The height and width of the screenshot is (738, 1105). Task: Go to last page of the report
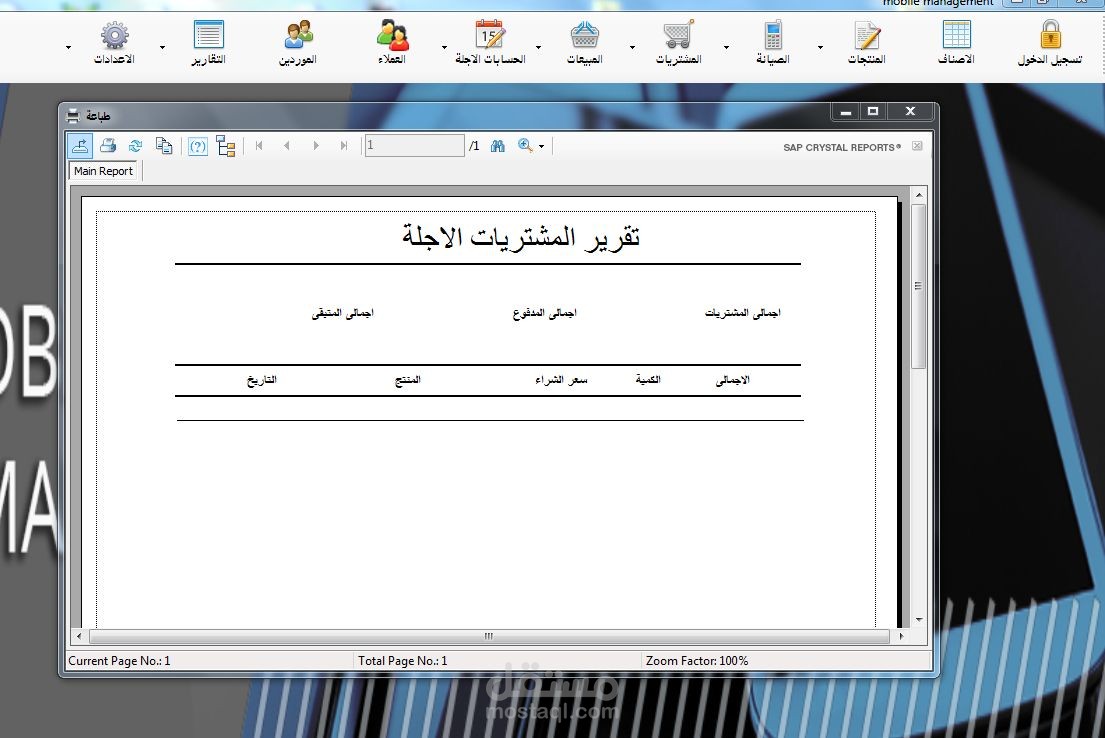click(x=344, y=146)
